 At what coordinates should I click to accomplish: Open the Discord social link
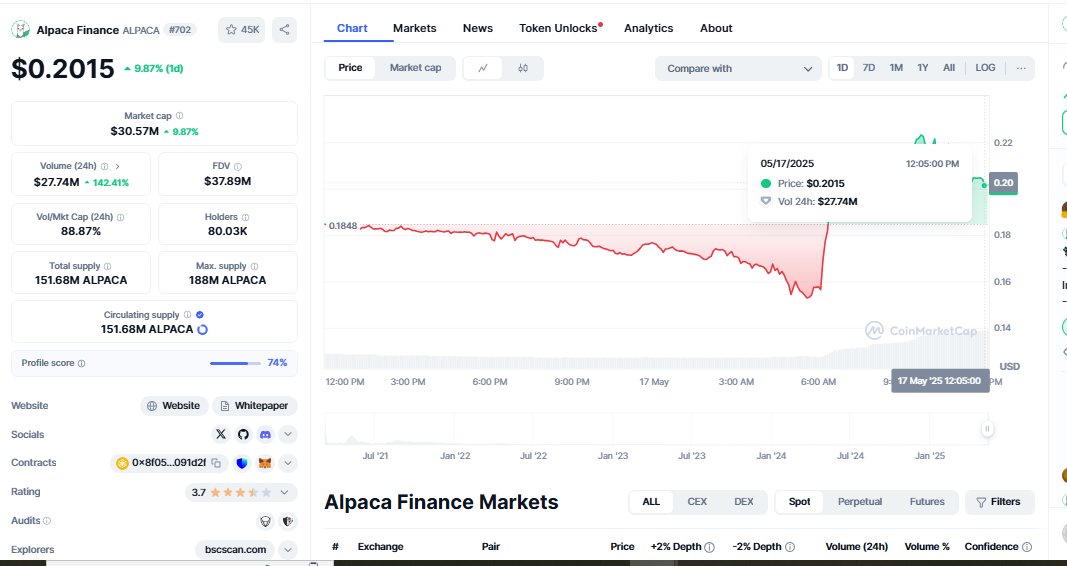click(265, 434)
